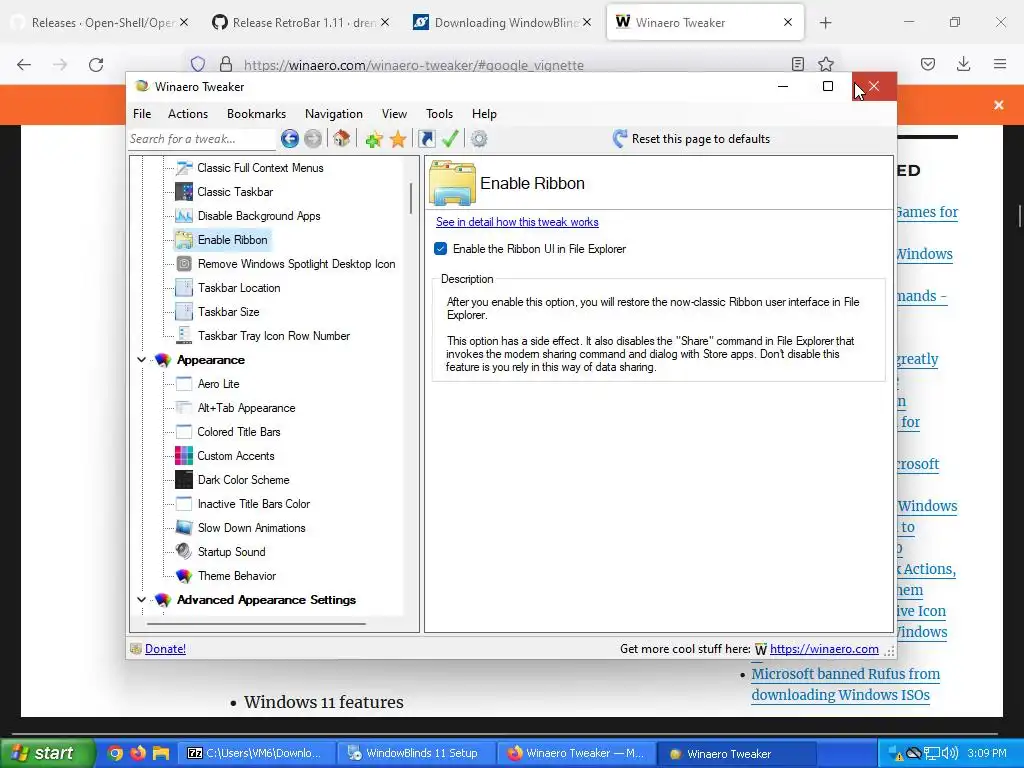Select Taskbar Location tree item
The width and height of the screenshot is (1024, 768).
coord(239,288)
